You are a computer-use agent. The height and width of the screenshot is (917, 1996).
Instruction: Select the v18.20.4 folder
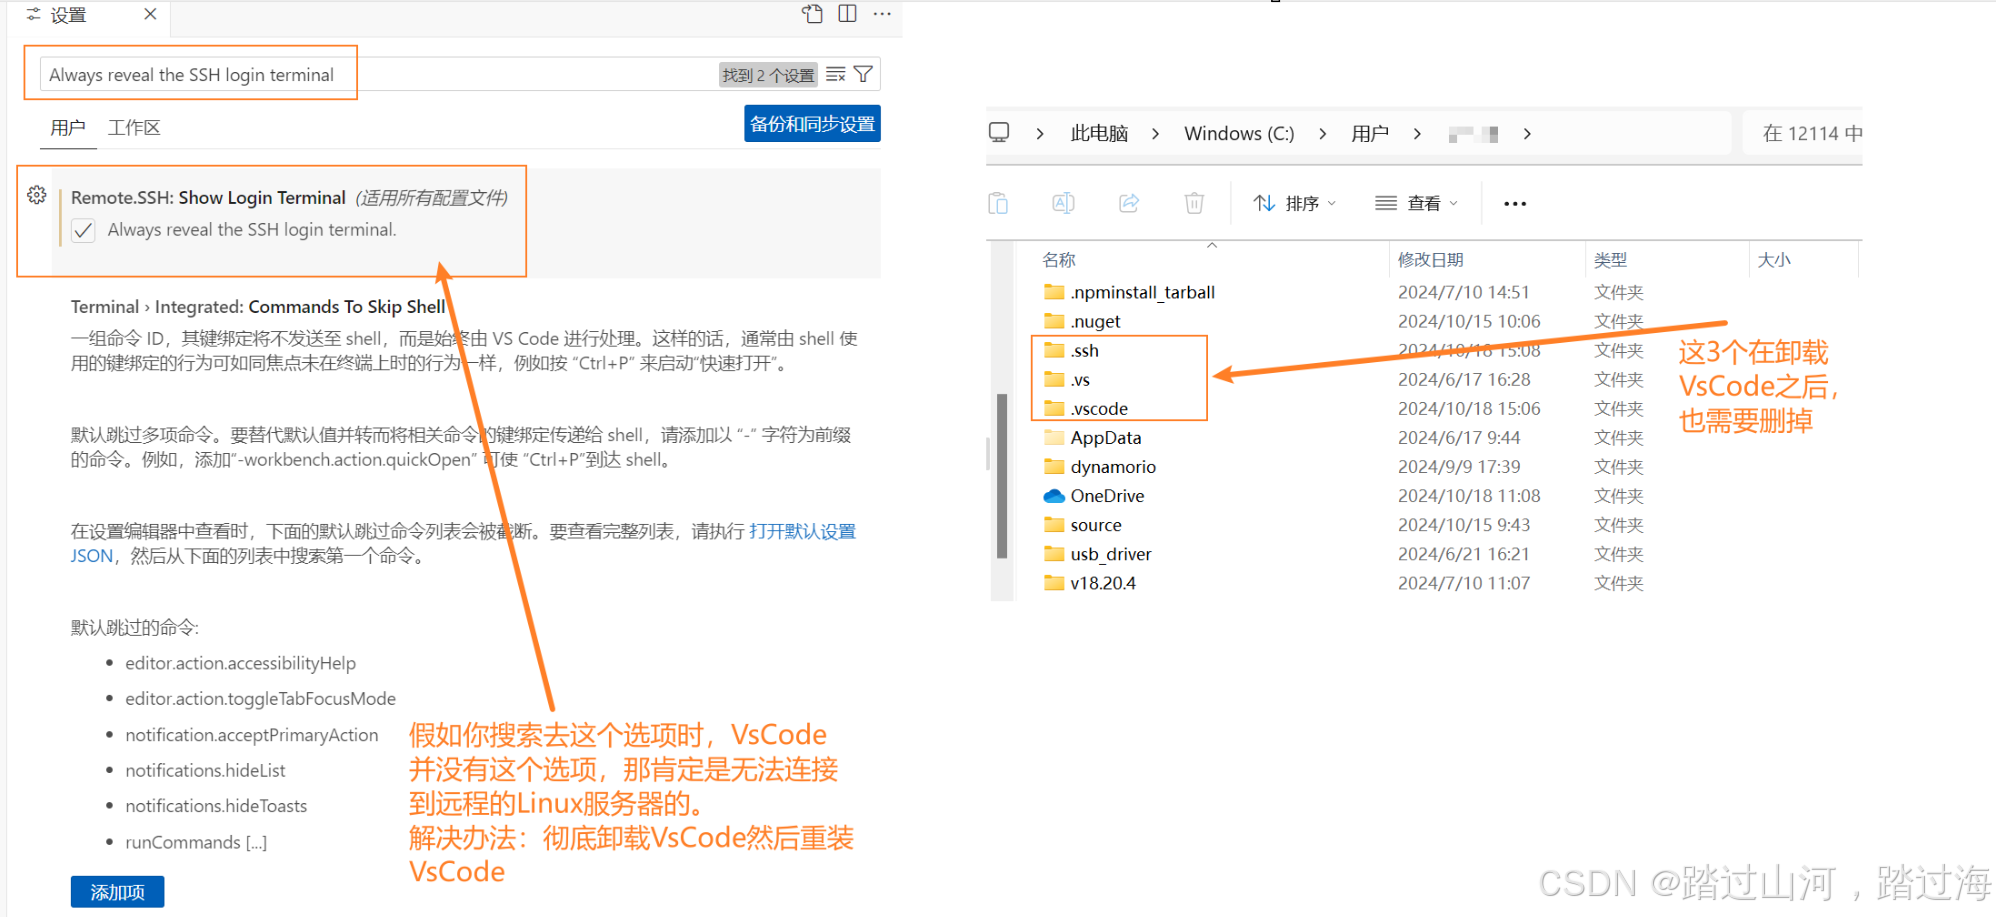pyautogui.click(x=1090, y=582)
